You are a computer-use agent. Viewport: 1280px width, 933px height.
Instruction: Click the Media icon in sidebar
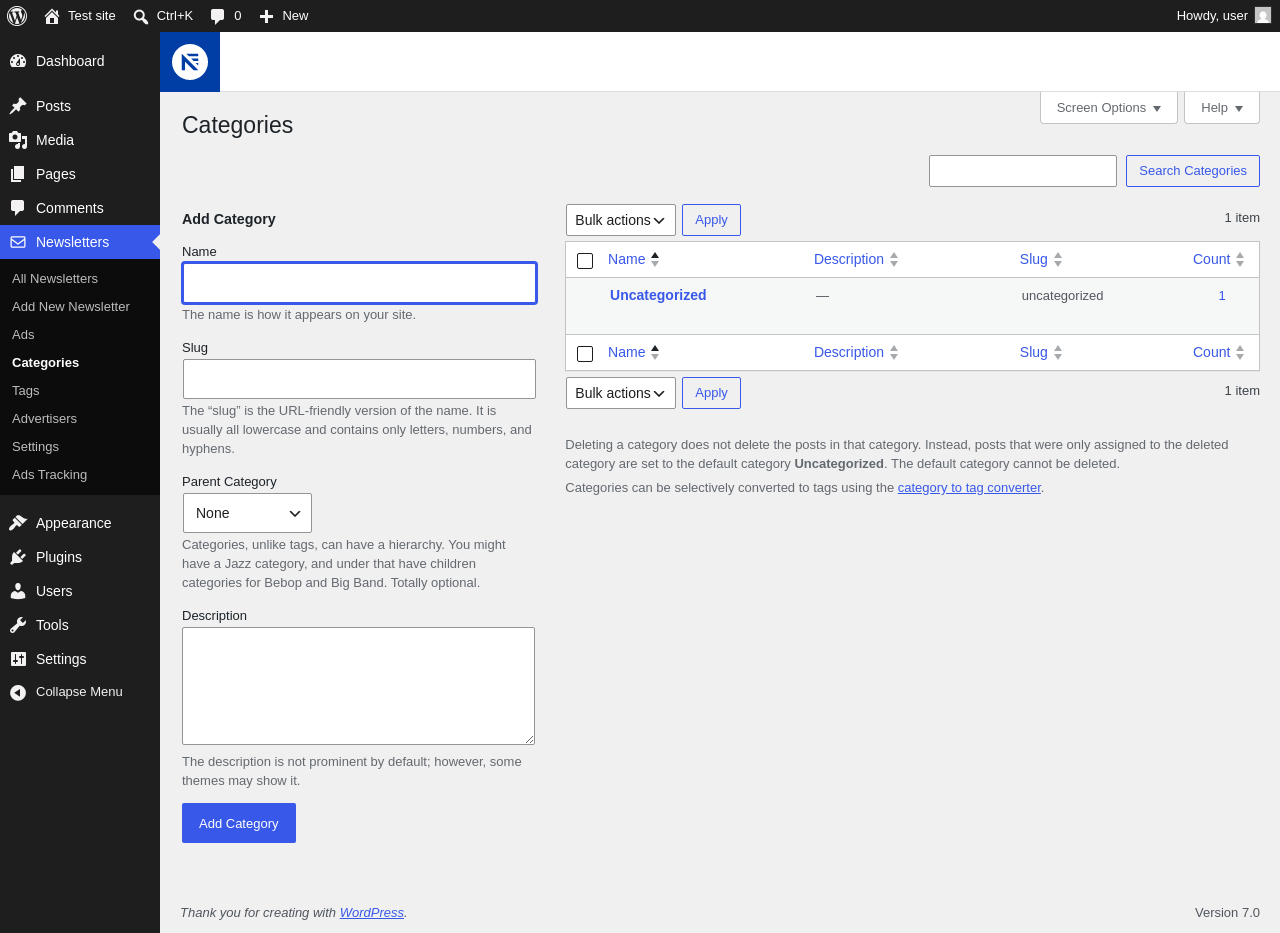coord(18,140)
